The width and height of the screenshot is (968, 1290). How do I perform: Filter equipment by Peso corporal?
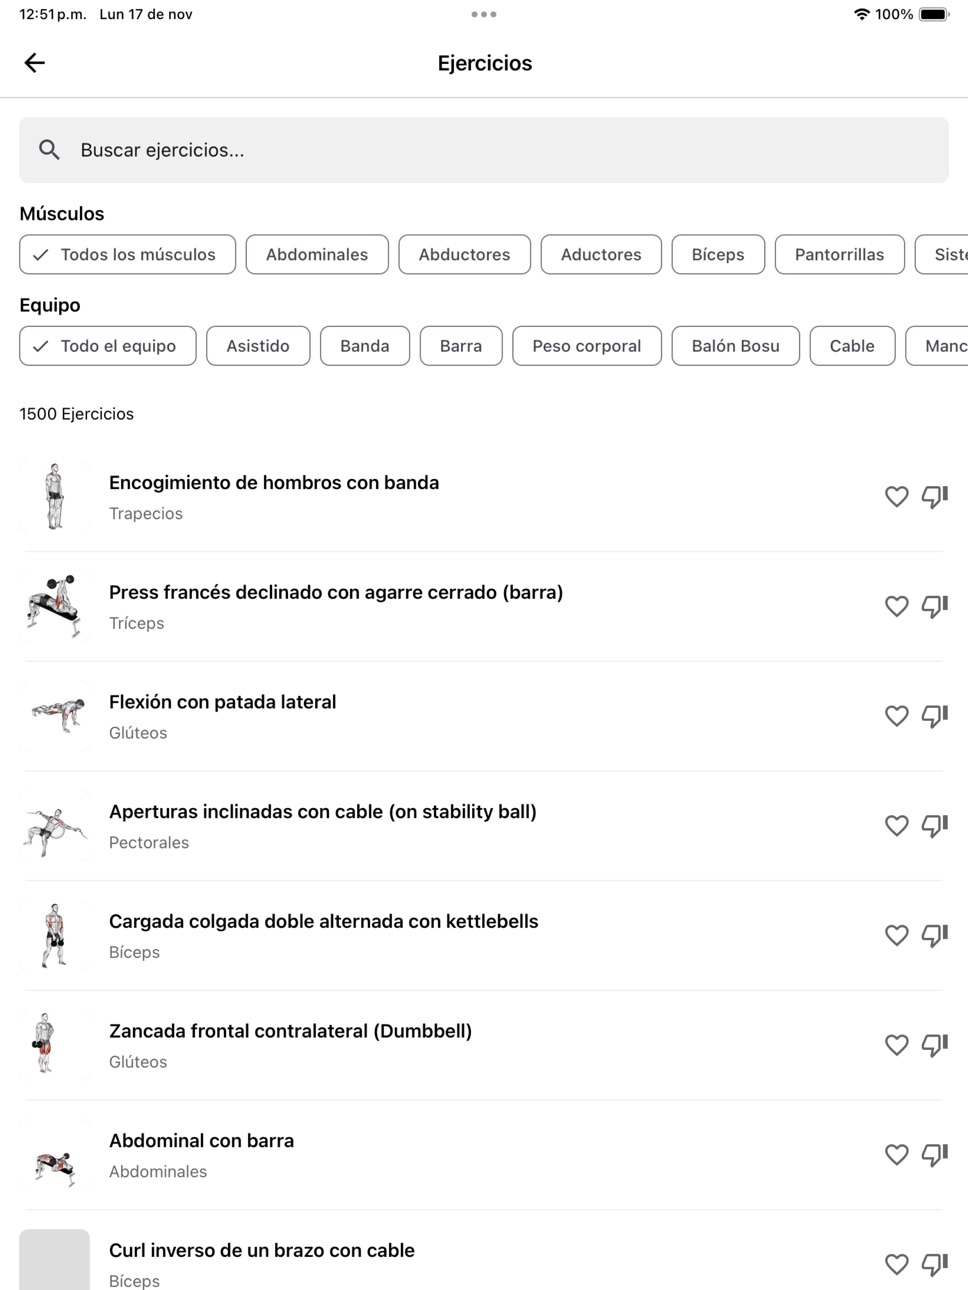[587, 345]
